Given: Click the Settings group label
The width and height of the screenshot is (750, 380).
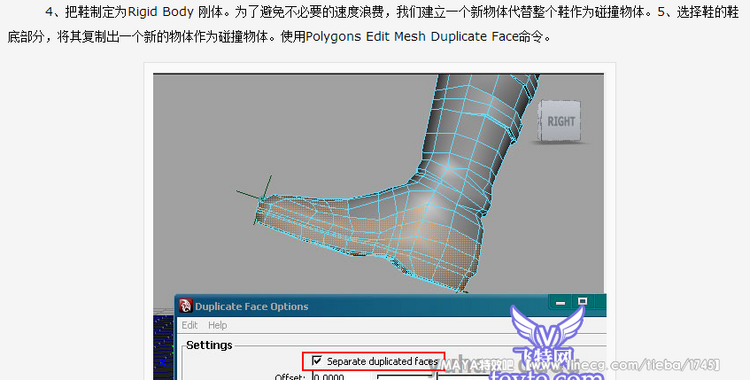Looking at the screenshot, I should click(209, 345).
